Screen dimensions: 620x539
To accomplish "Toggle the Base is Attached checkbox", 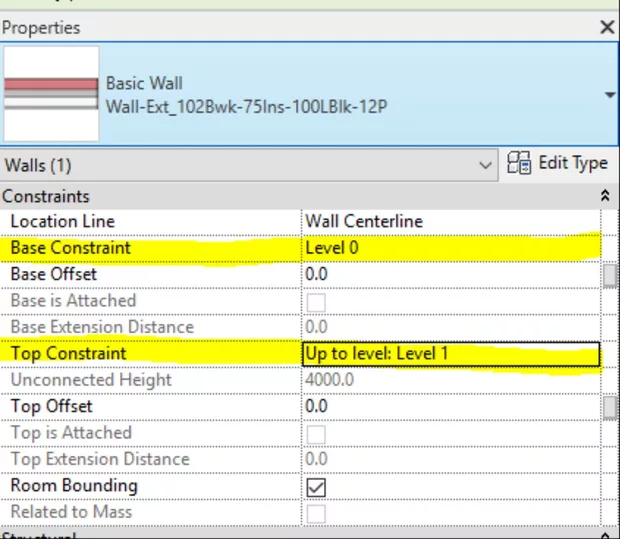I will 317,301.
